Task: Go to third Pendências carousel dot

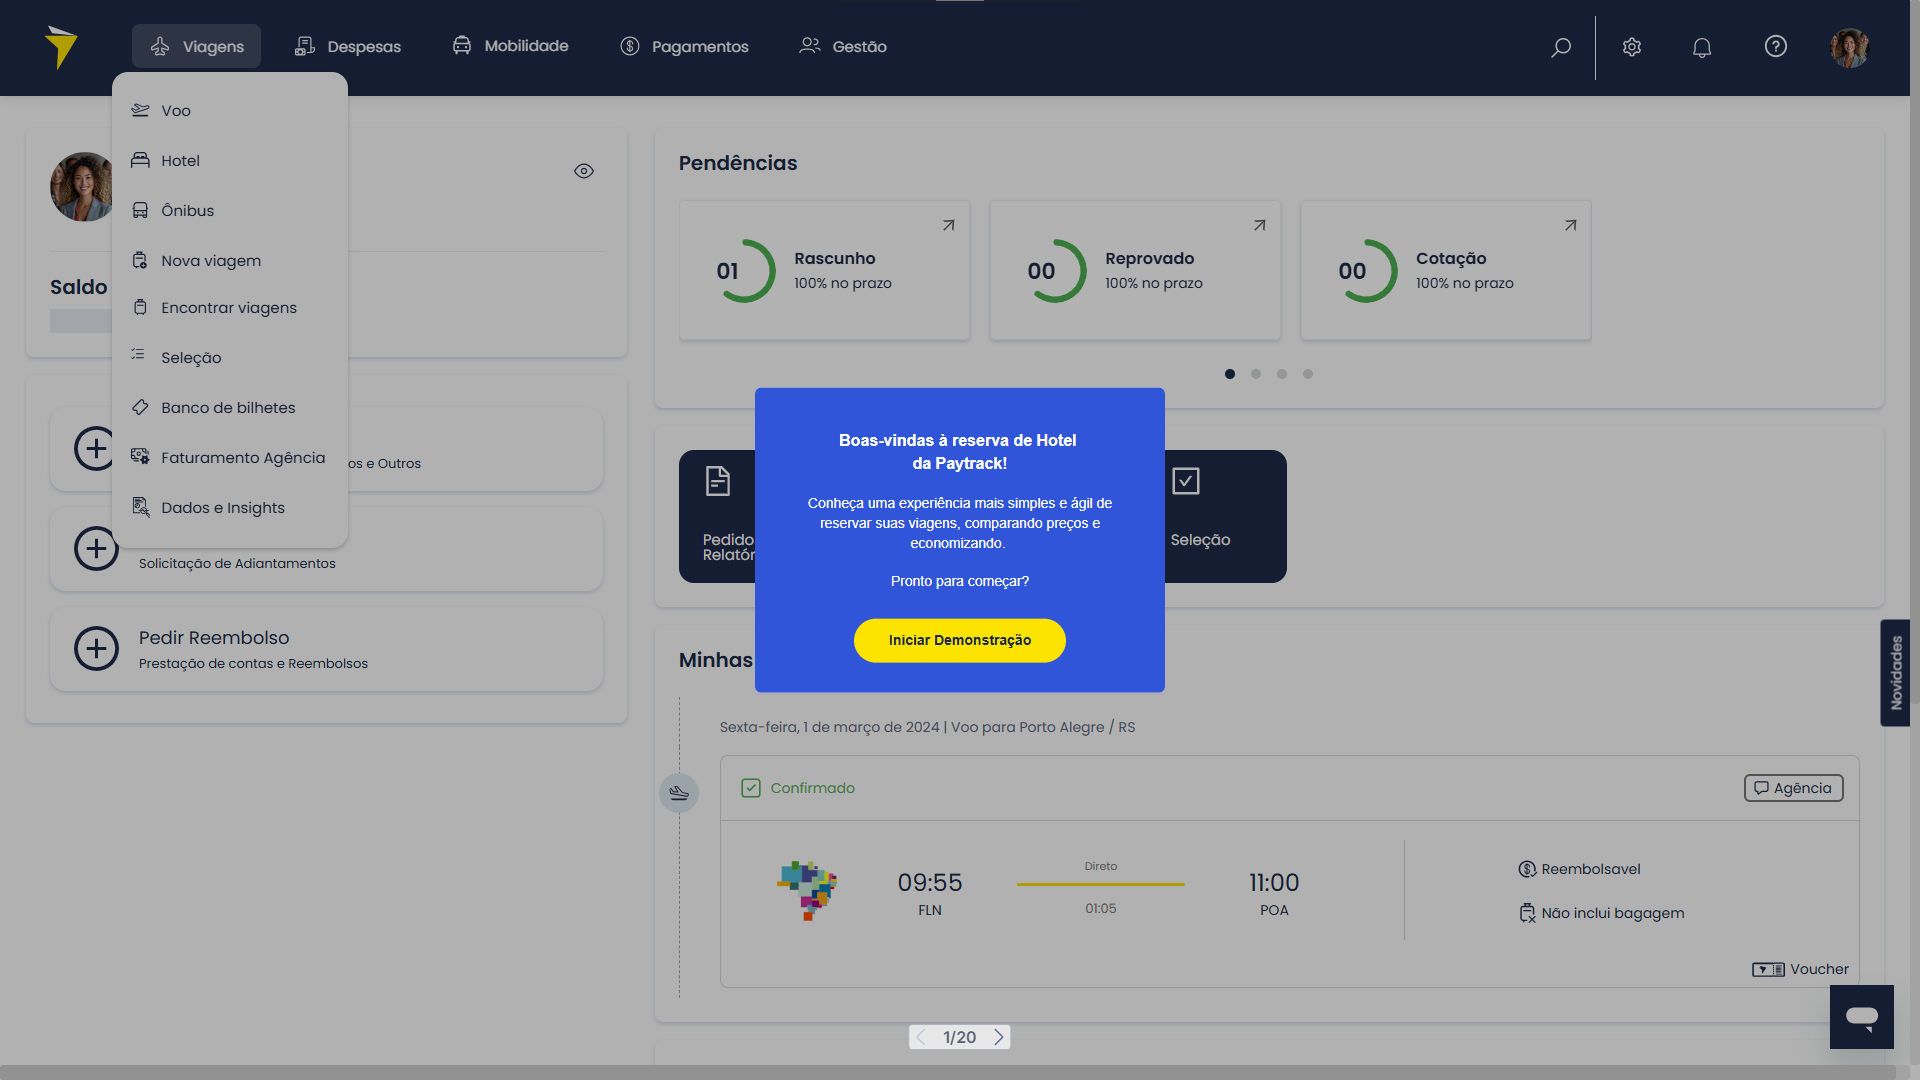Action: 1282,374
